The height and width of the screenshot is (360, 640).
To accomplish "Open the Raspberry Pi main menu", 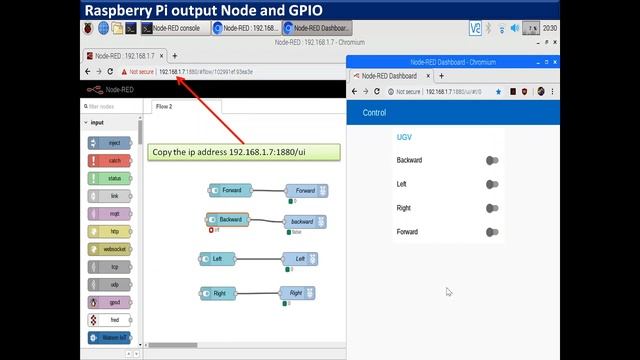I will point(88,29).
